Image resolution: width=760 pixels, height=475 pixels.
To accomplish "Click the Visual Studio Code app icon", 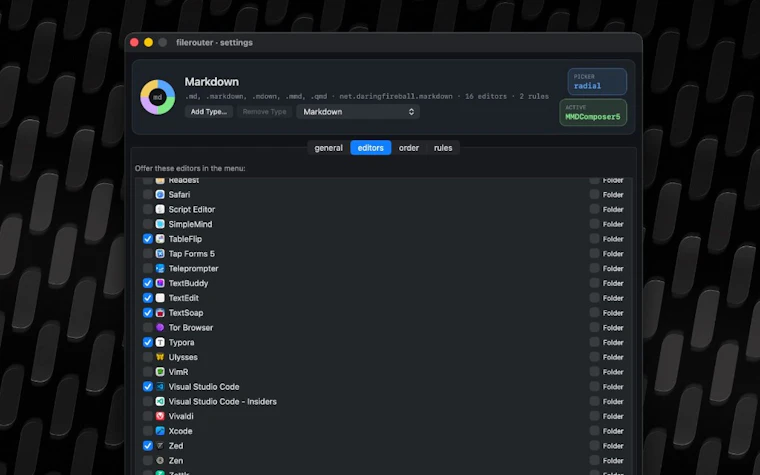I will click(x=160, y=387).
